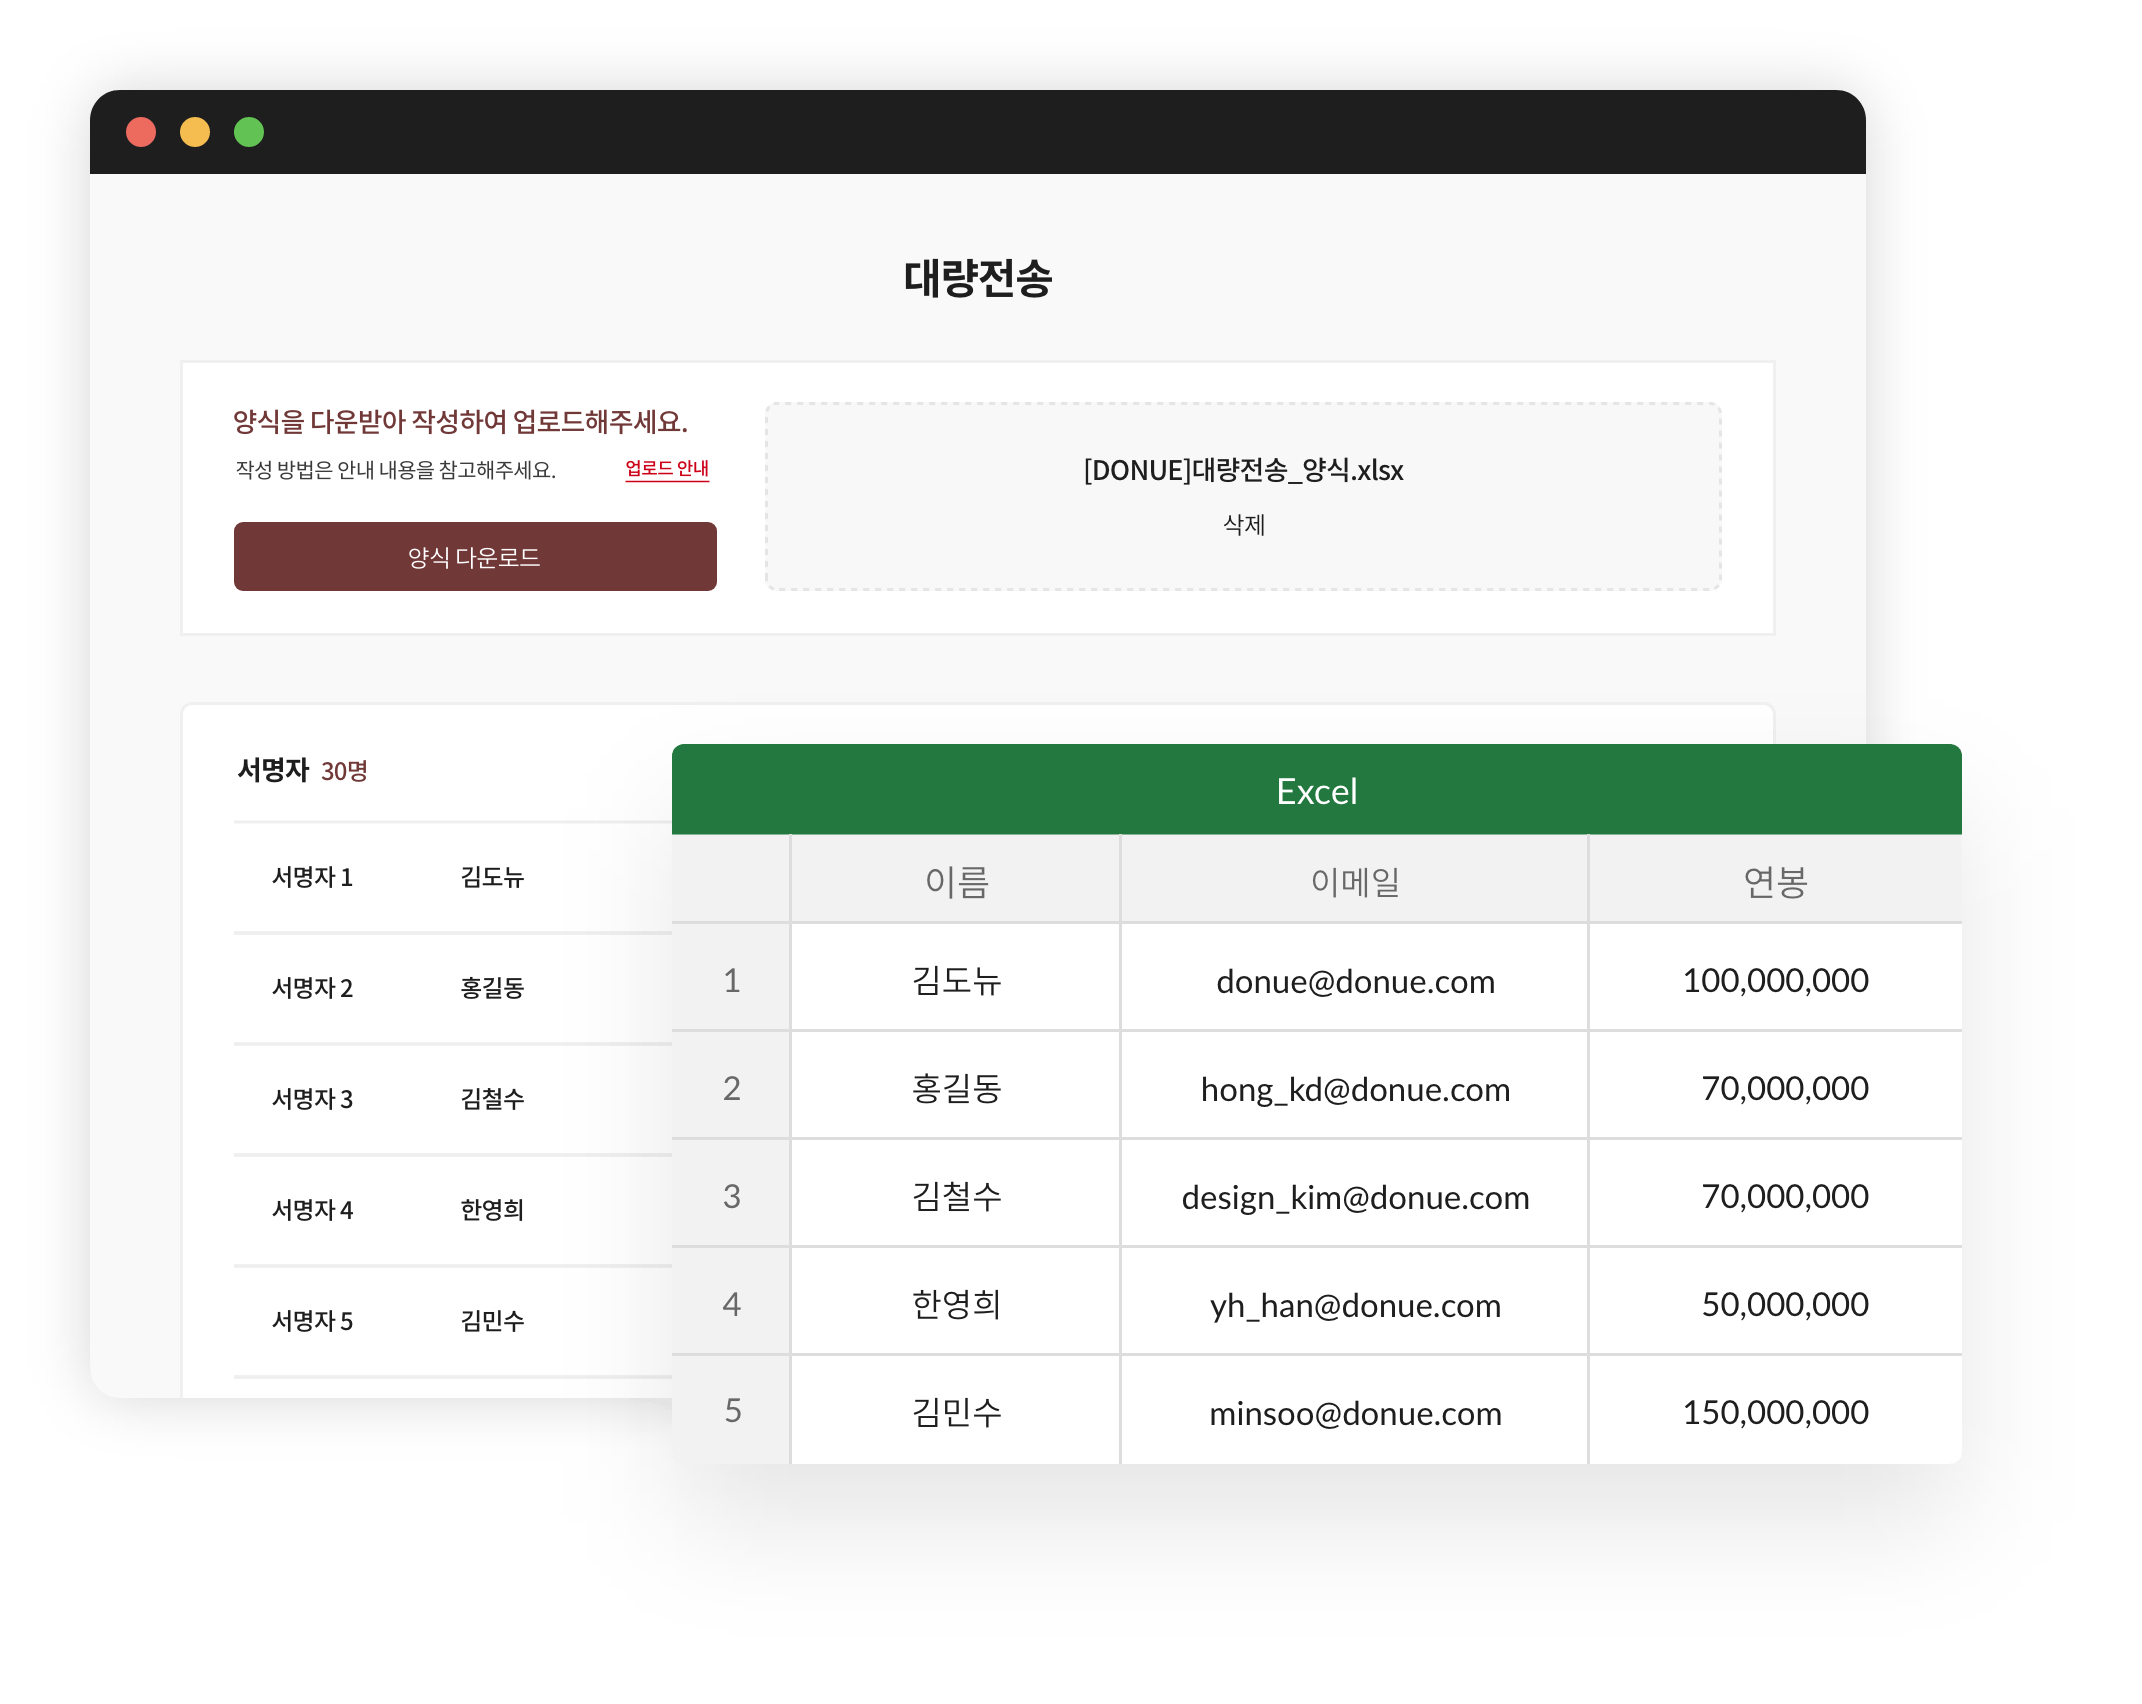The width and height of the screenshot is (2142, 1704).
Task: Click the 양식 다운로드 button
Action: 475,557
